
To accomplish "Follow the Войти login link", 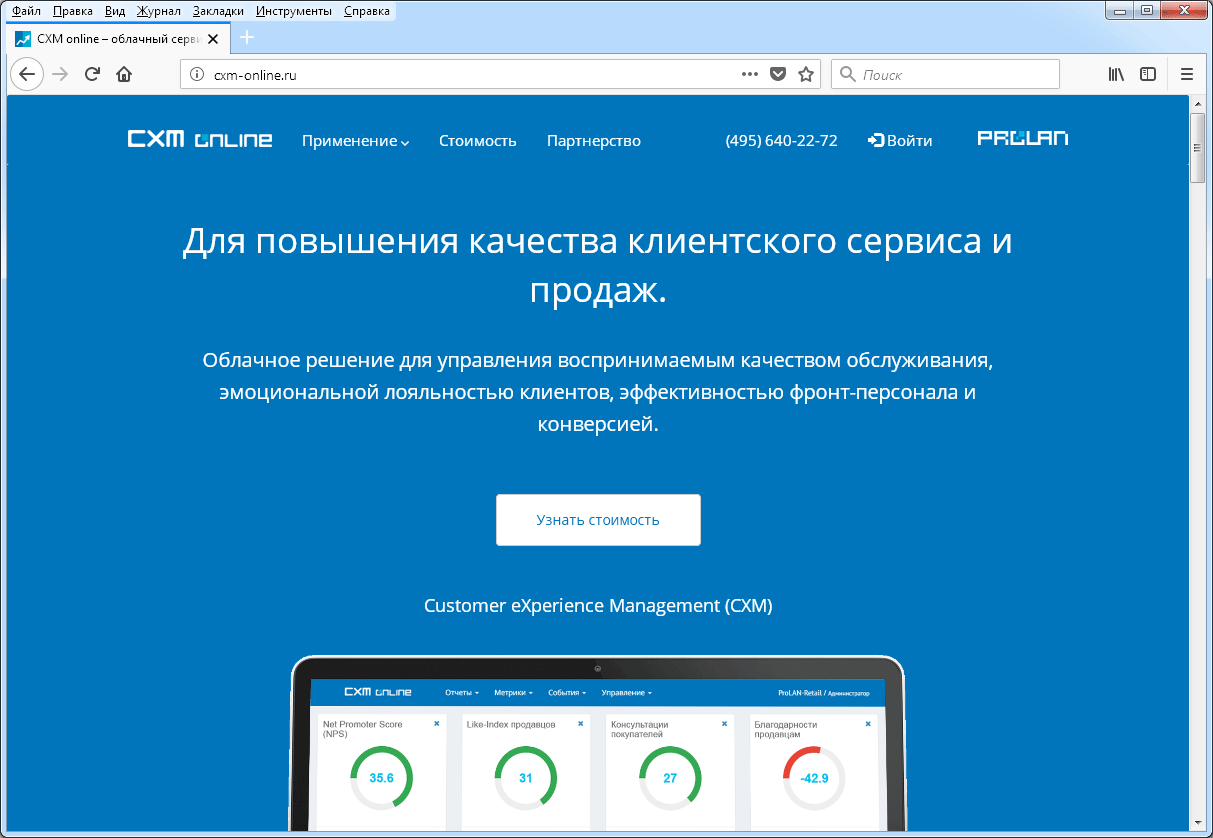I will [x=900, y=141].
